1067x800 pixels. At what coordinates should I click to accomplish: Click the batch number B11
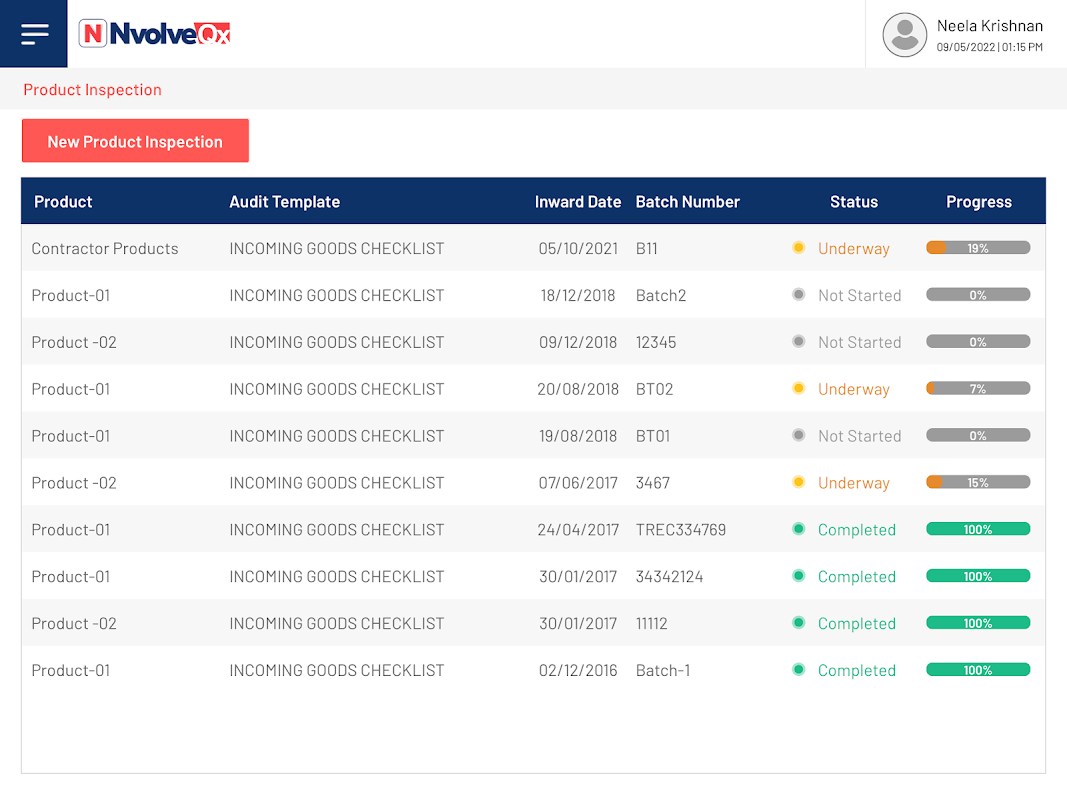tap(646, 249)
